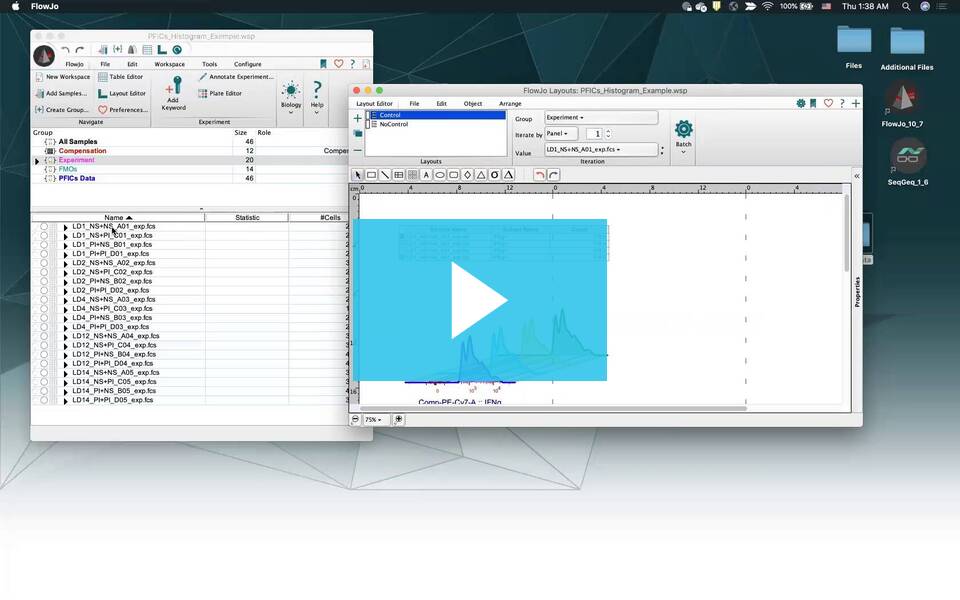Click the undo arrow in workspace quick toolbar

coord(66,50)
